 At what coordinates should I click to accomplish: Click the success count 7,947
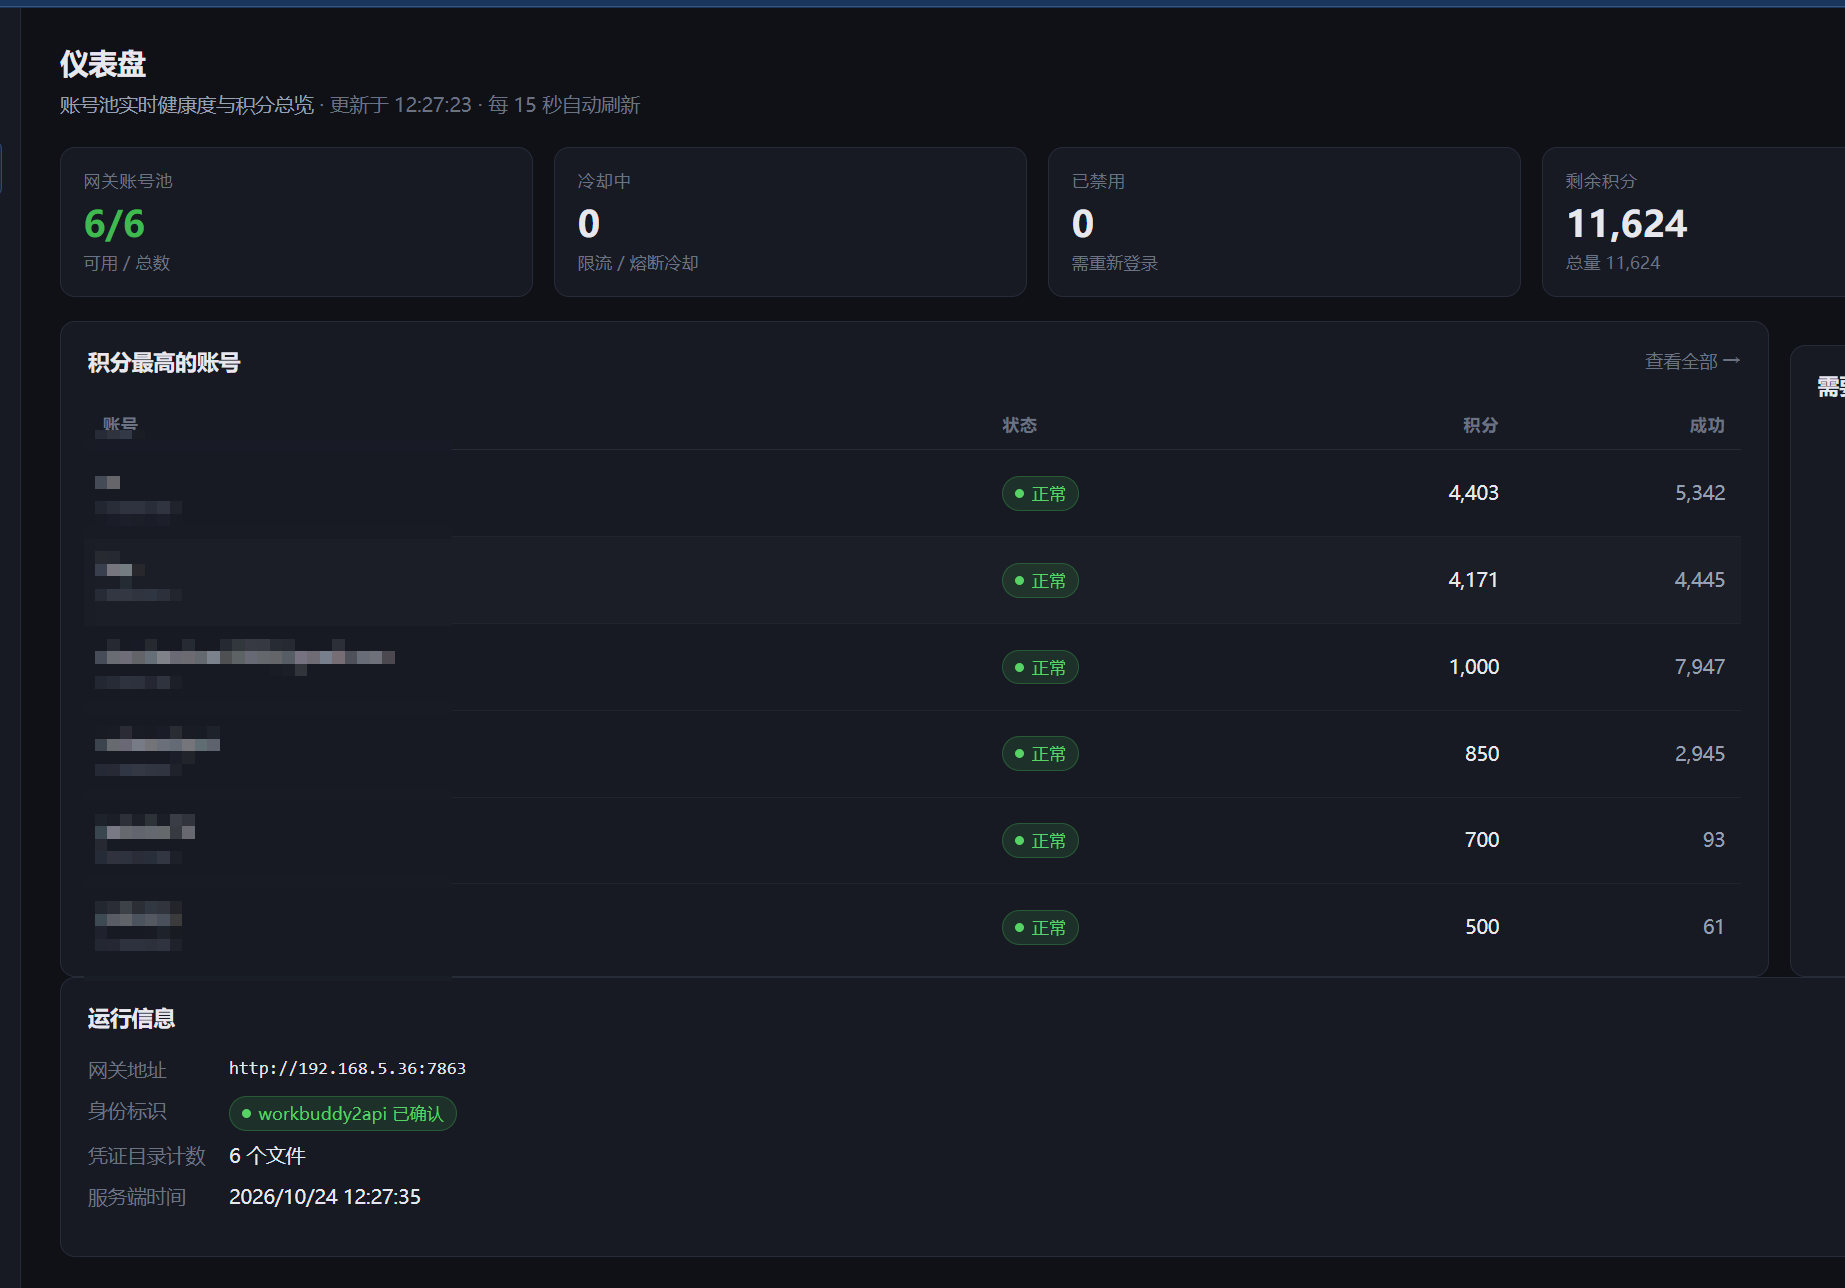pos(1700,667)
